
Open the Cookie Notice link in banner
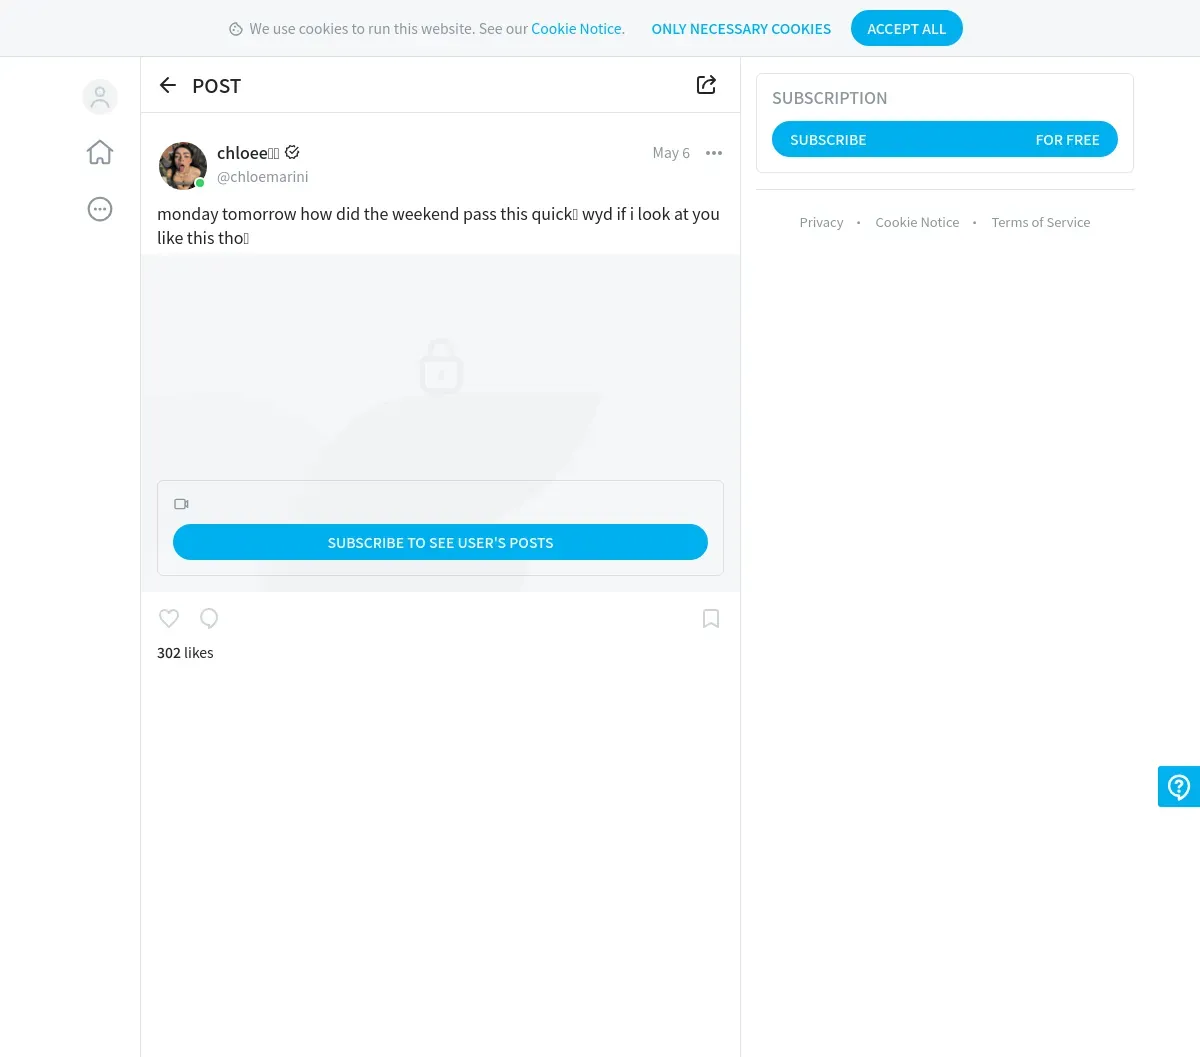(x=578, y=29)
